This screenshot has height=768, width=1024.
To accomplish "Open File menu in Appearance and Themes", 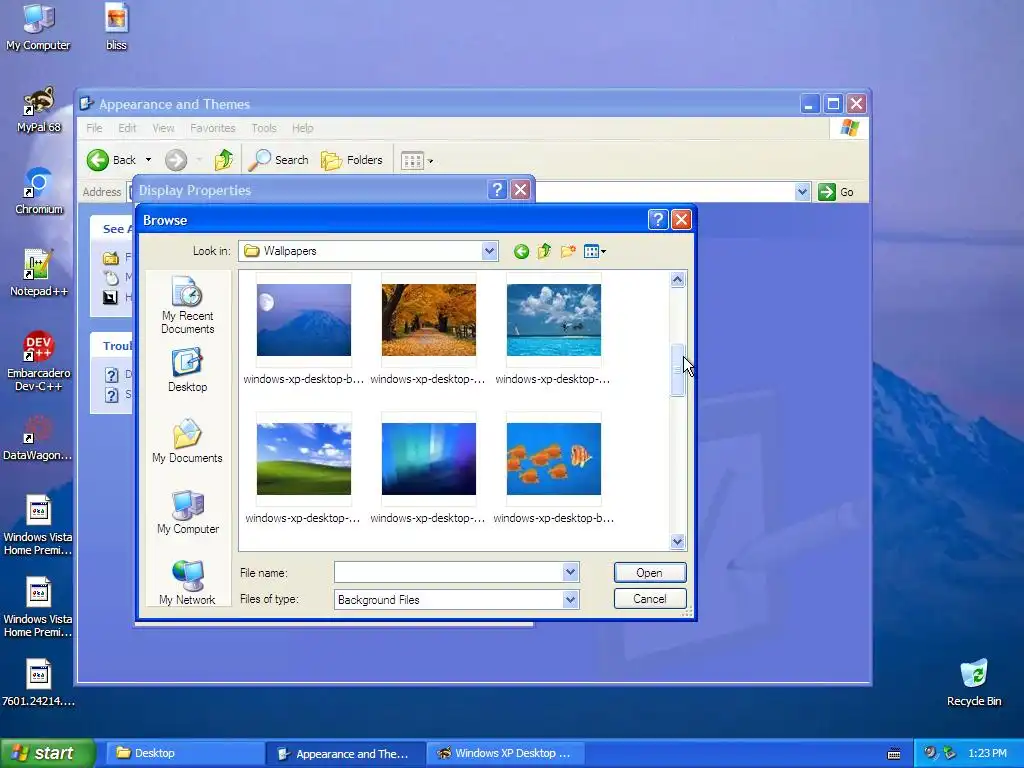I will click(94, 128).
